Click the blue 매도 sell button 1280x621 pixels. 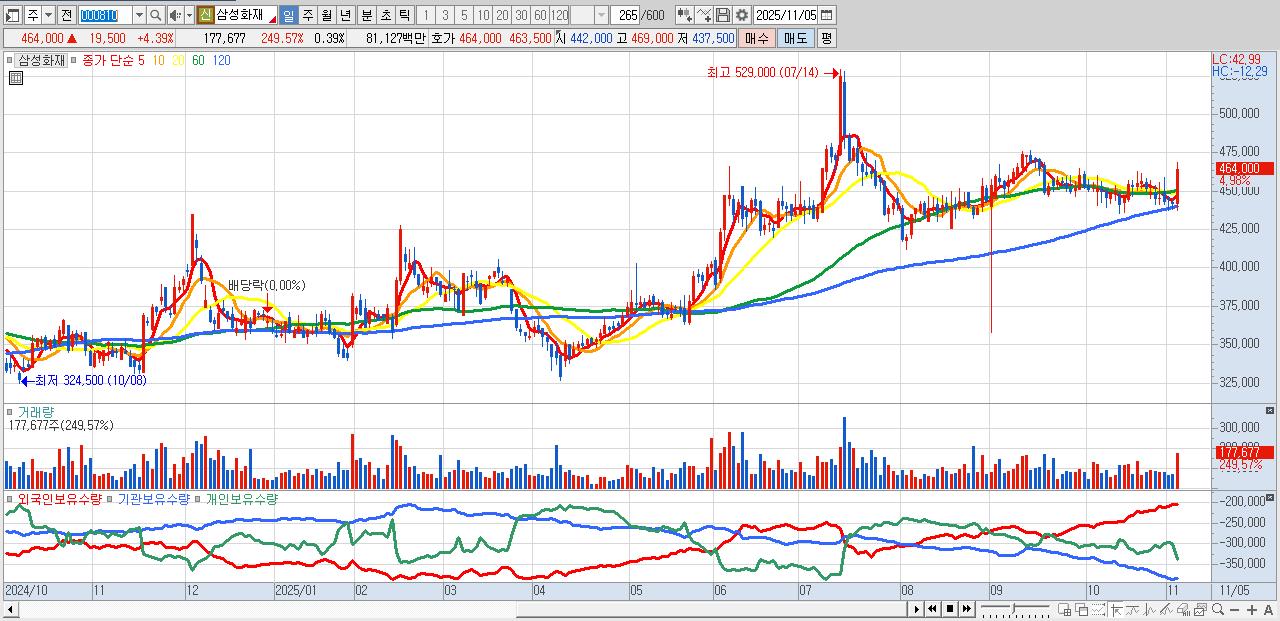pos(795,38)
